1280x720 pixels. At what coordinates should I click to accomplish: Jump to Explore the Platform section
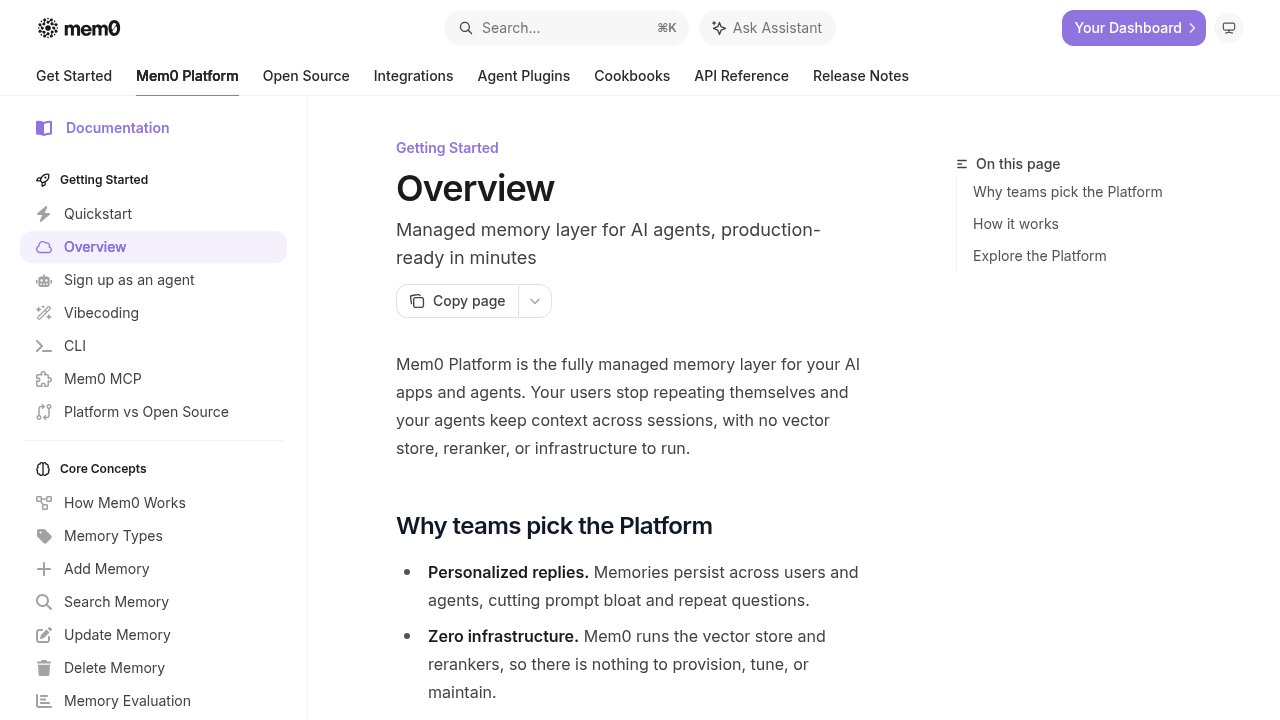coord(1040,256)
